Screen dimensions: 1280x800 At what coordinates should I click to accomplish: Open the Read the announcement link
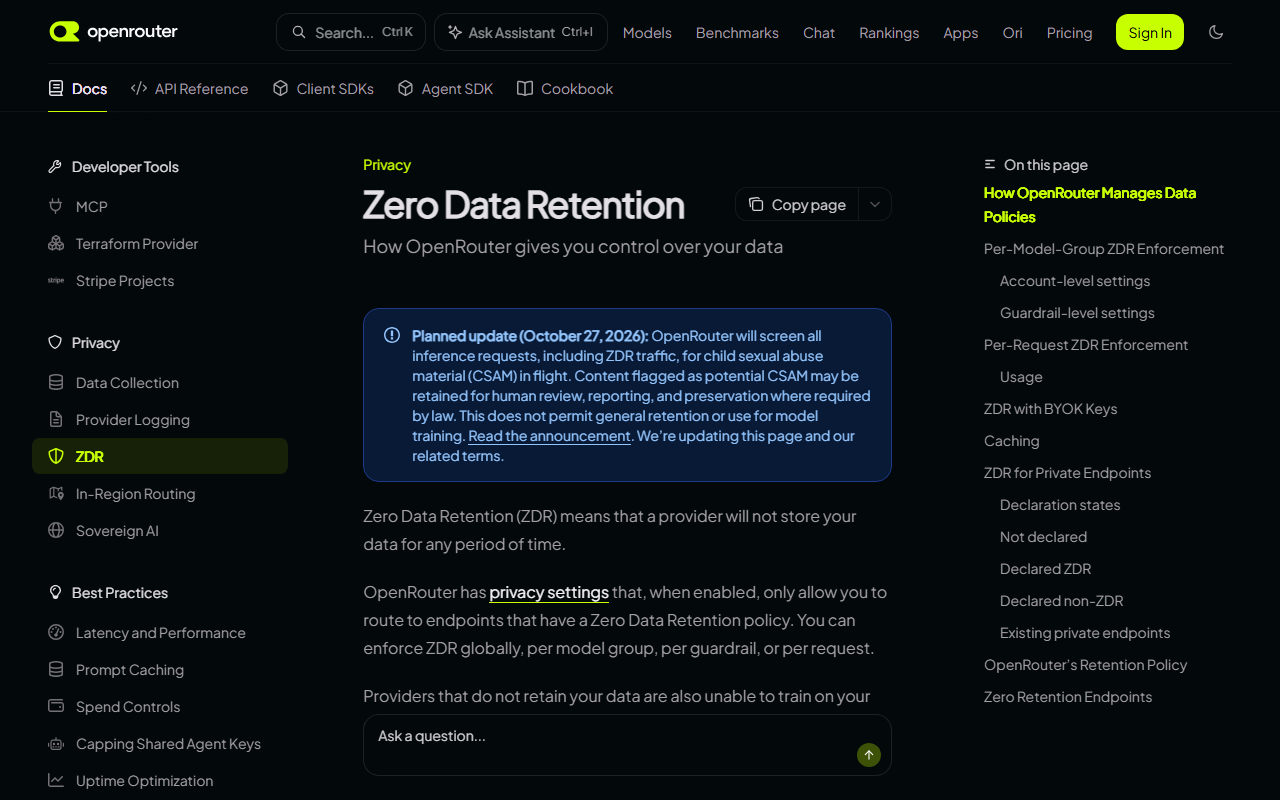tap(550, 436)
